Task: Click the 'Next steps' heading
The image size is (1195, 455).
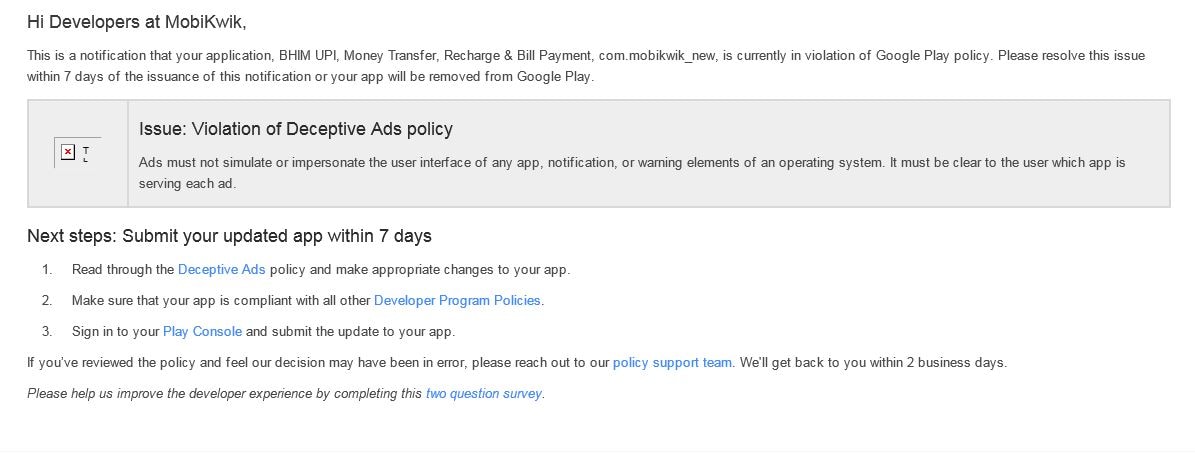Action: pyautogui.click(x=229, y=236)
